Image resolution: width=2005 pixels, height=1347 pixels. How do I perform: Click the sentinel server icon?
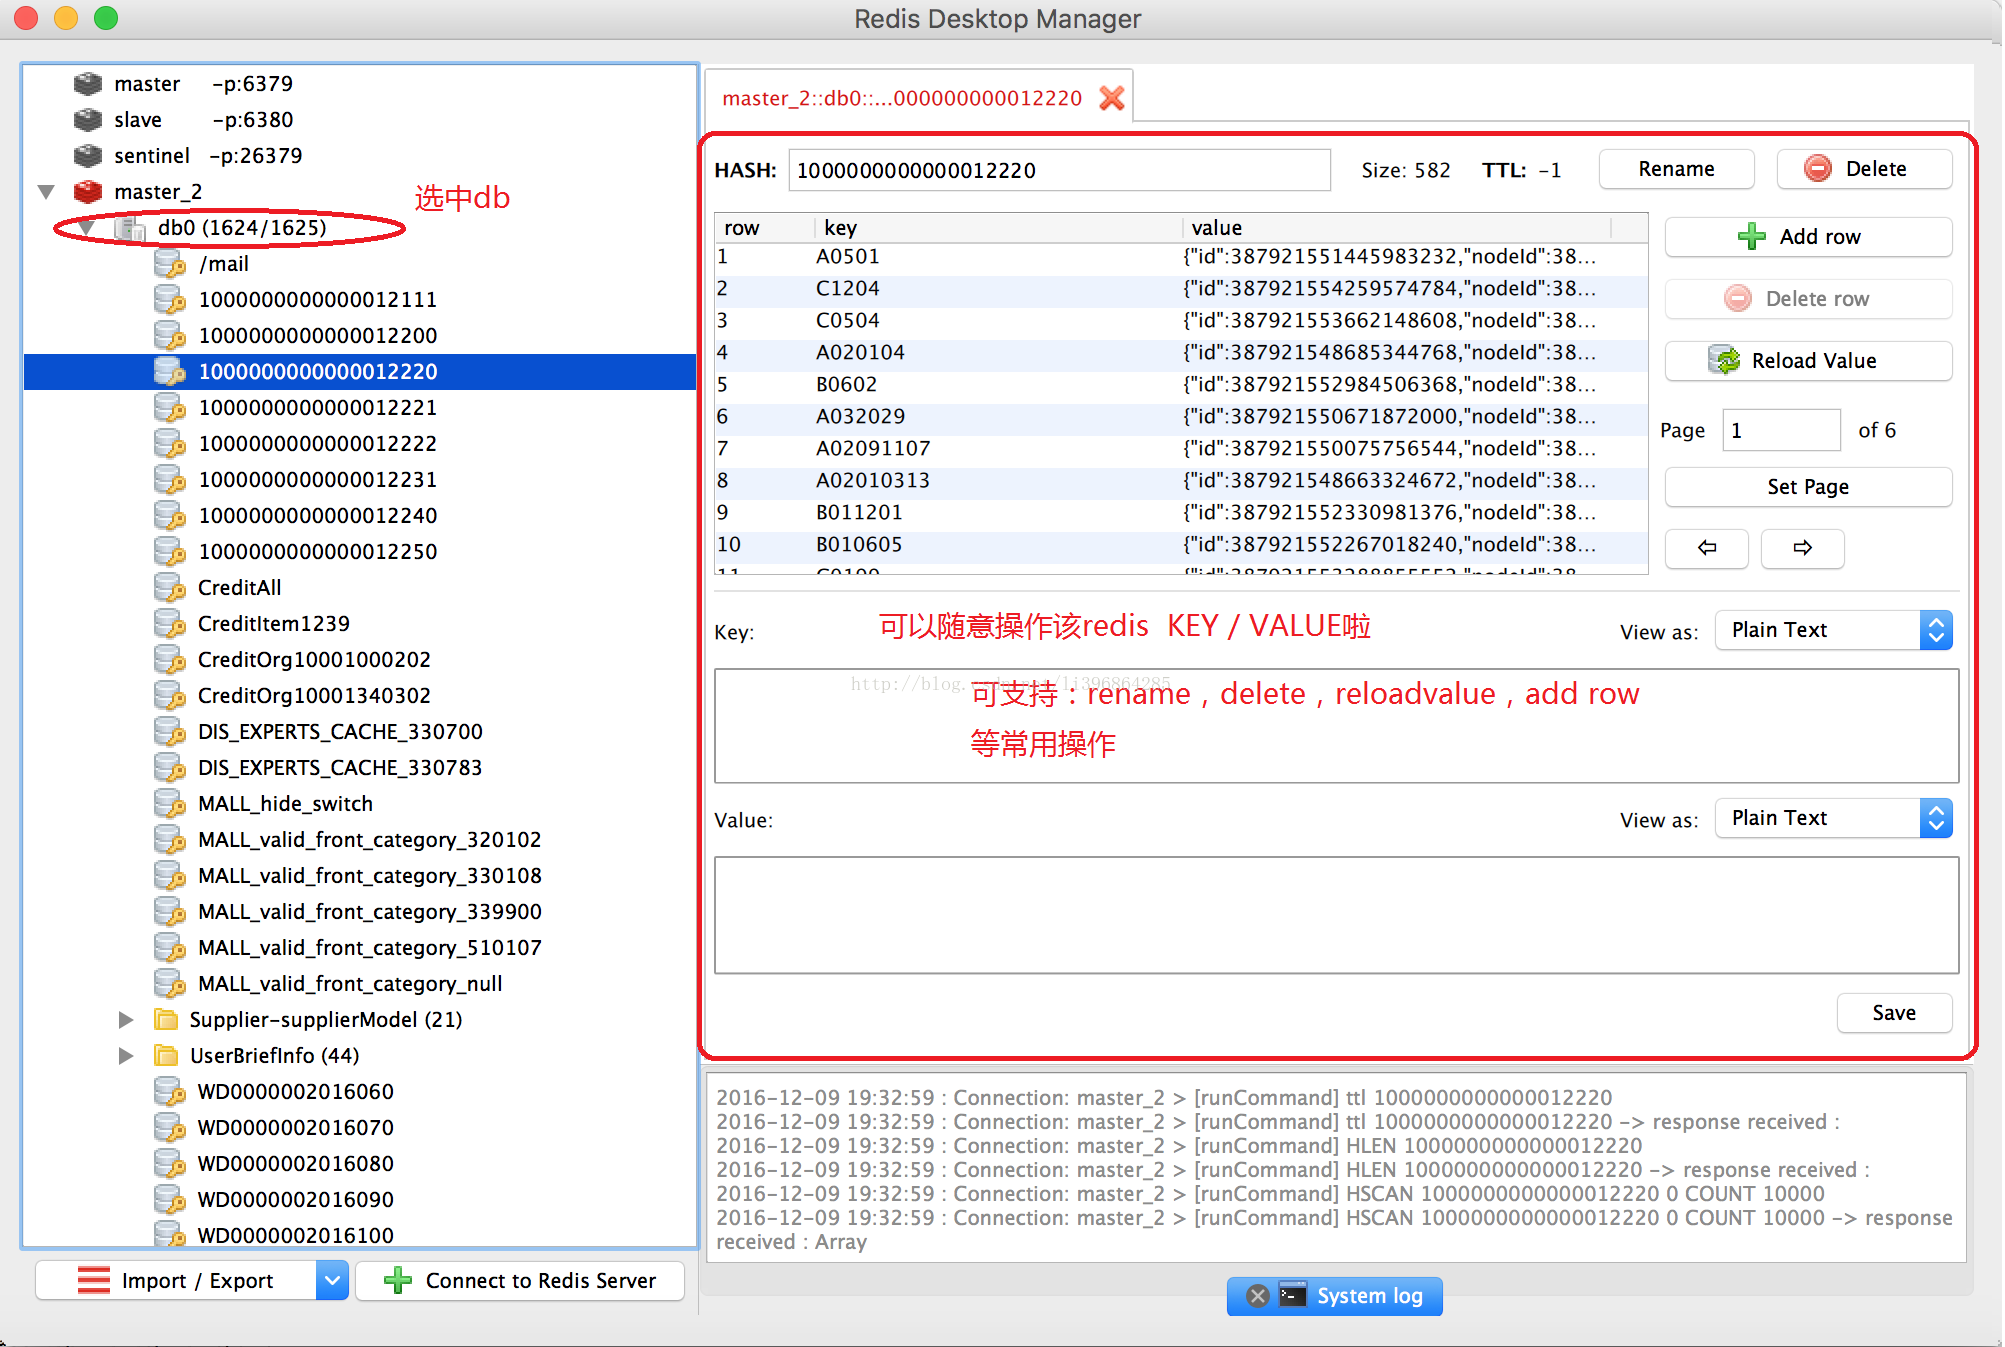88,156
